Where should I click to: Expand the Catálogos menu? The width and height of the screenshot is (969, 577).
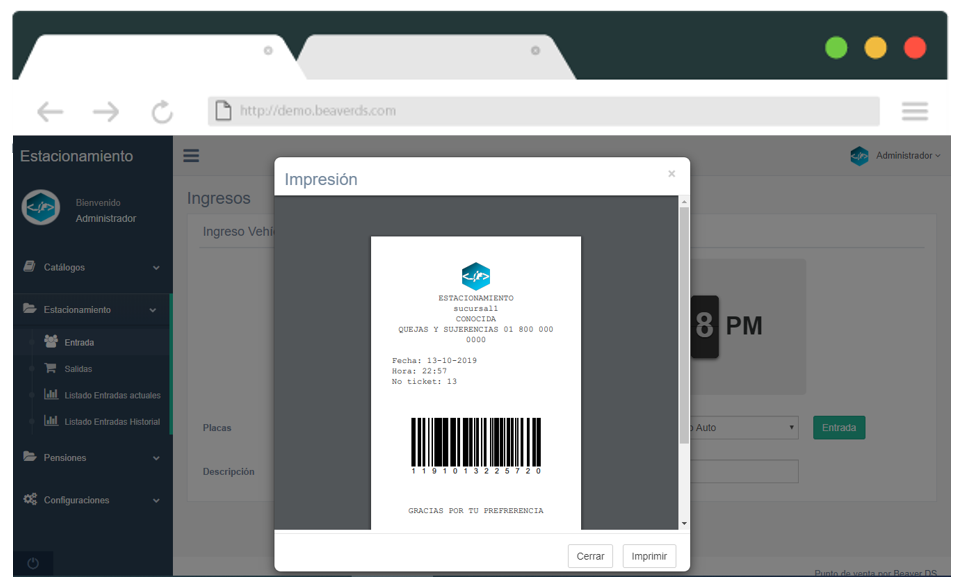click(93, 267)
